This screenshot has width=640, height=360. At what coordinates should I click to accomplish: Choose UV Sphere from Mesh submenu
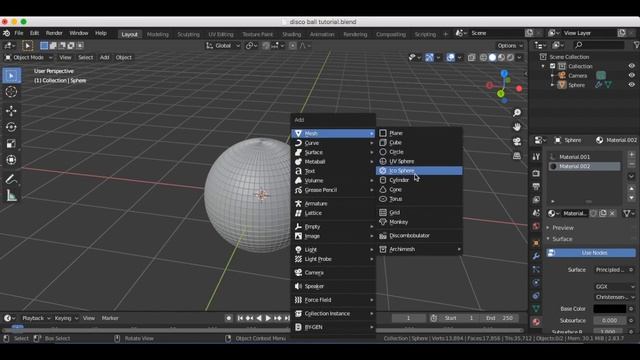pos(419,161)
